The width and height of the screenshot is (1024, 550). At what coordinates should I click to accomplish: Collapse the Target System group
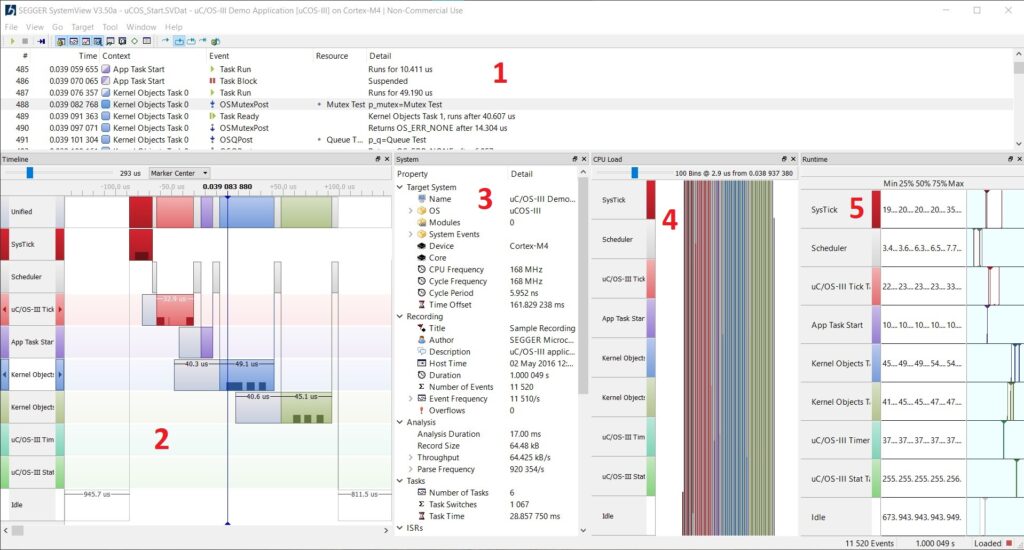click(x=400, y=187)
